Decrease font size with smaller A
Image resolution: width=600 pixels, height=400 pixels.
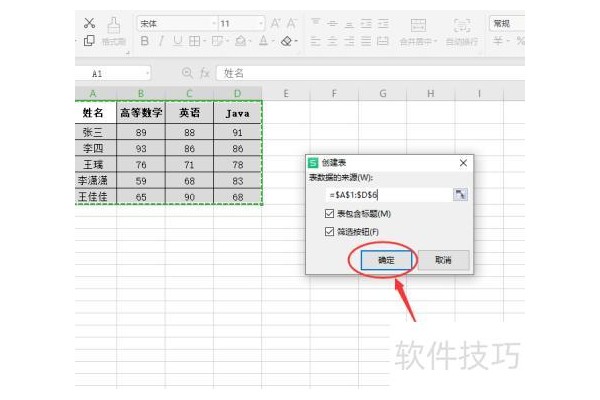[x=291, y=24]
